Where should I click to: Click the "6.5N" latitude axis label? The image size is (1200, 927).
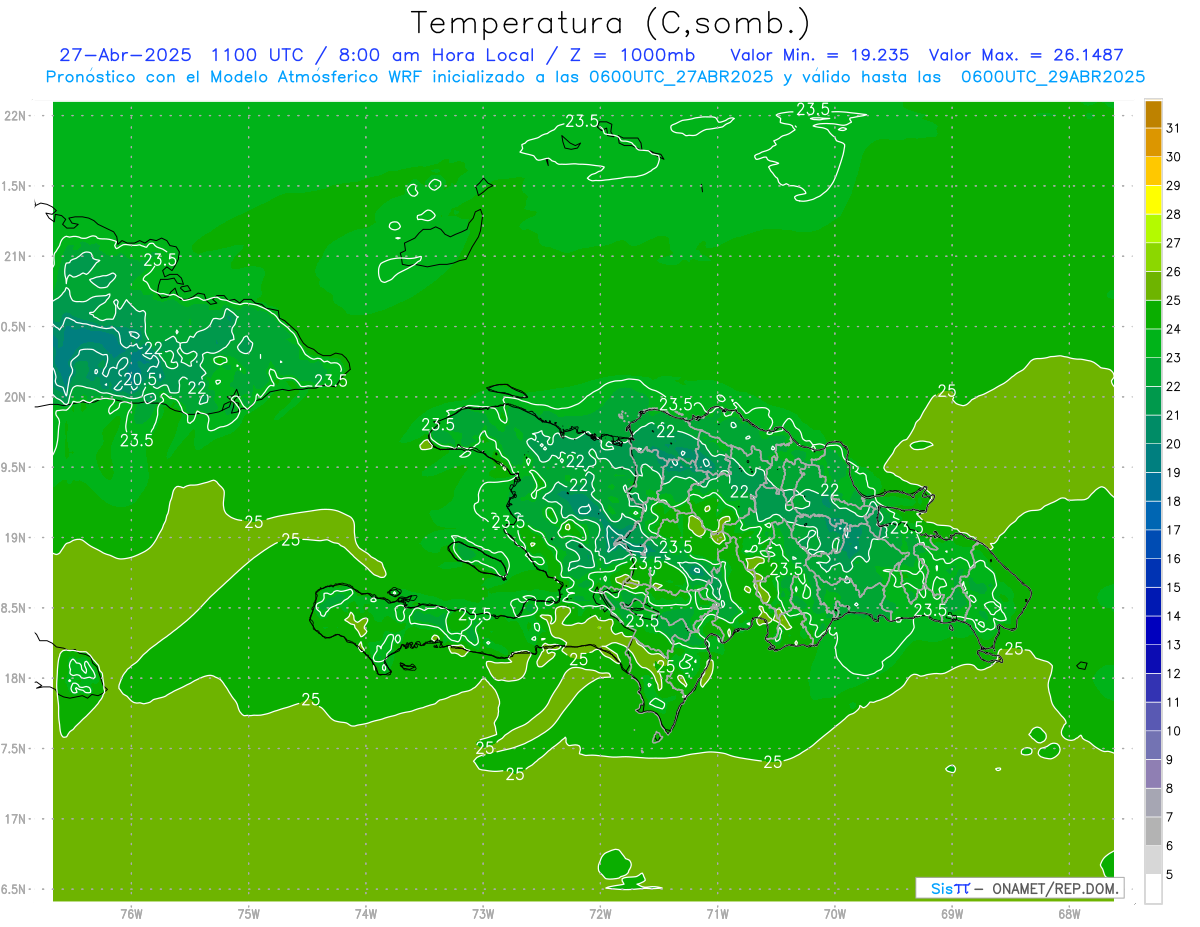click(x=14, y=890)
